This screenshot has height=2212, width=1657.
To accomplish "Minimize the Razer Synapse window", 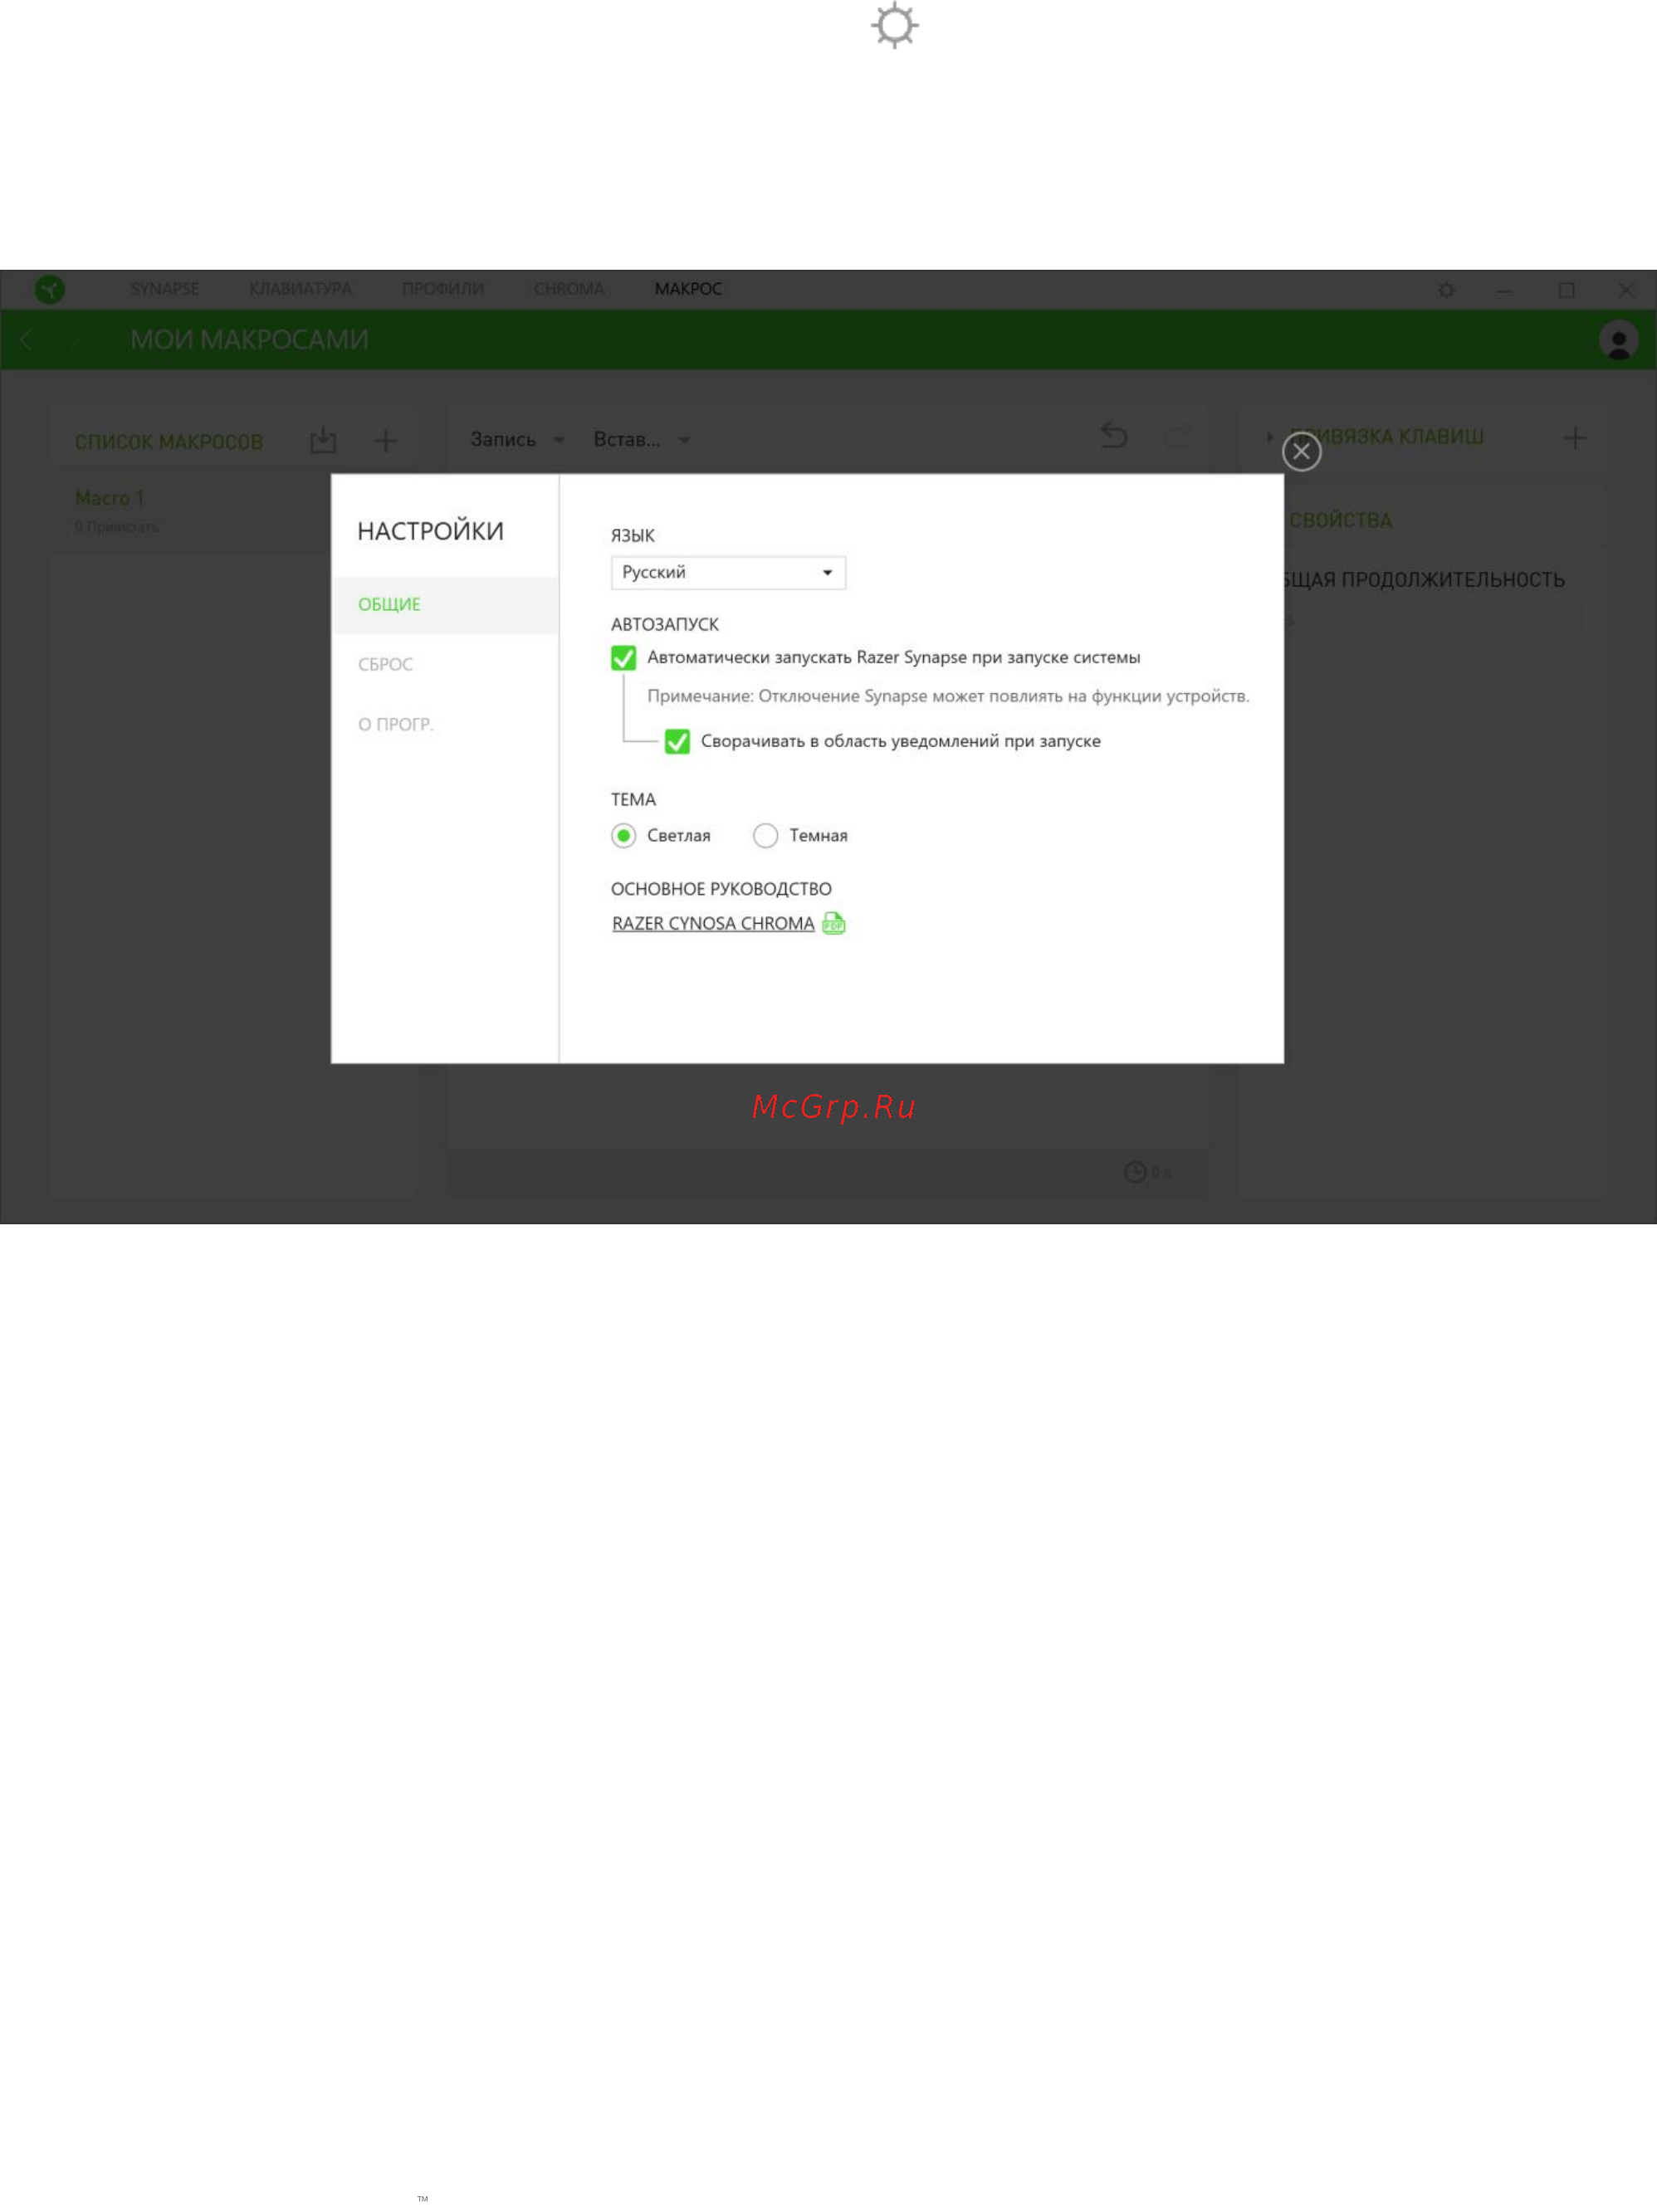I will click(x=1504, y=290).
